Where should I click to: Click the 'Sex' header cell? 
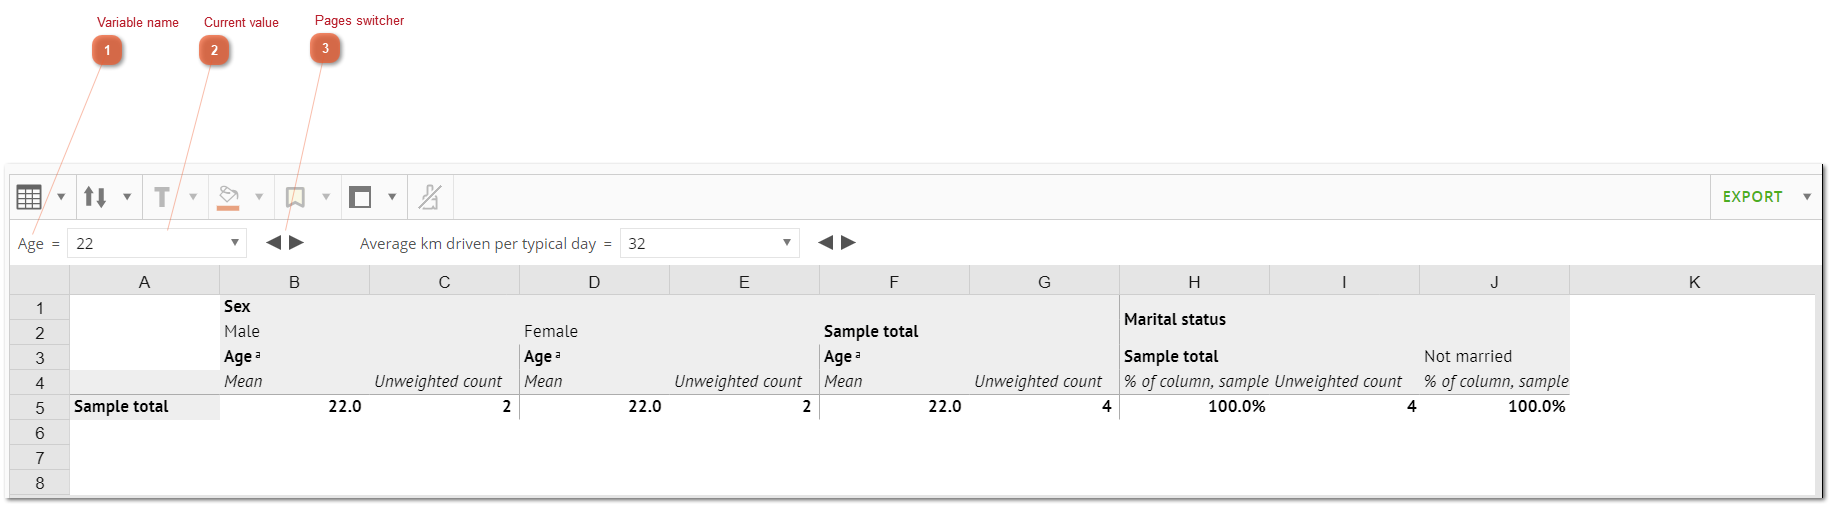[237, 307]
